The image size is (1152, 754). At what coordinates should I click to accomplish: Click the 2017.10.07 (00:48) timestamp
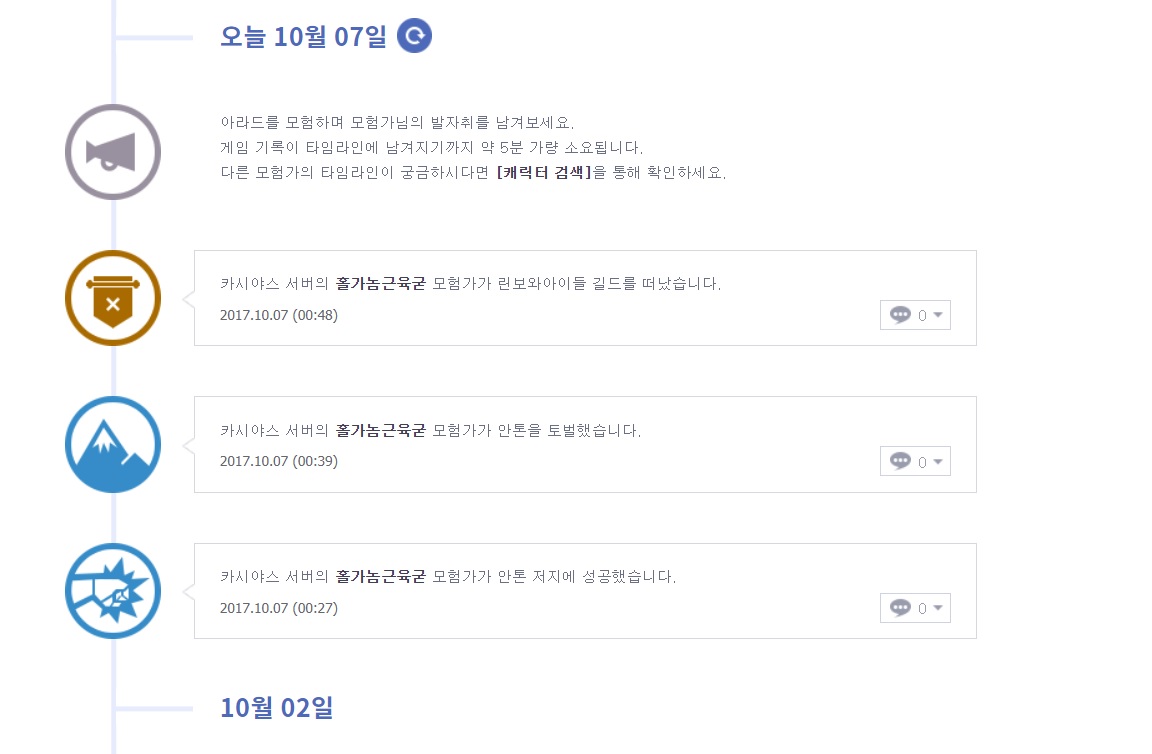[x=279, y=315]
